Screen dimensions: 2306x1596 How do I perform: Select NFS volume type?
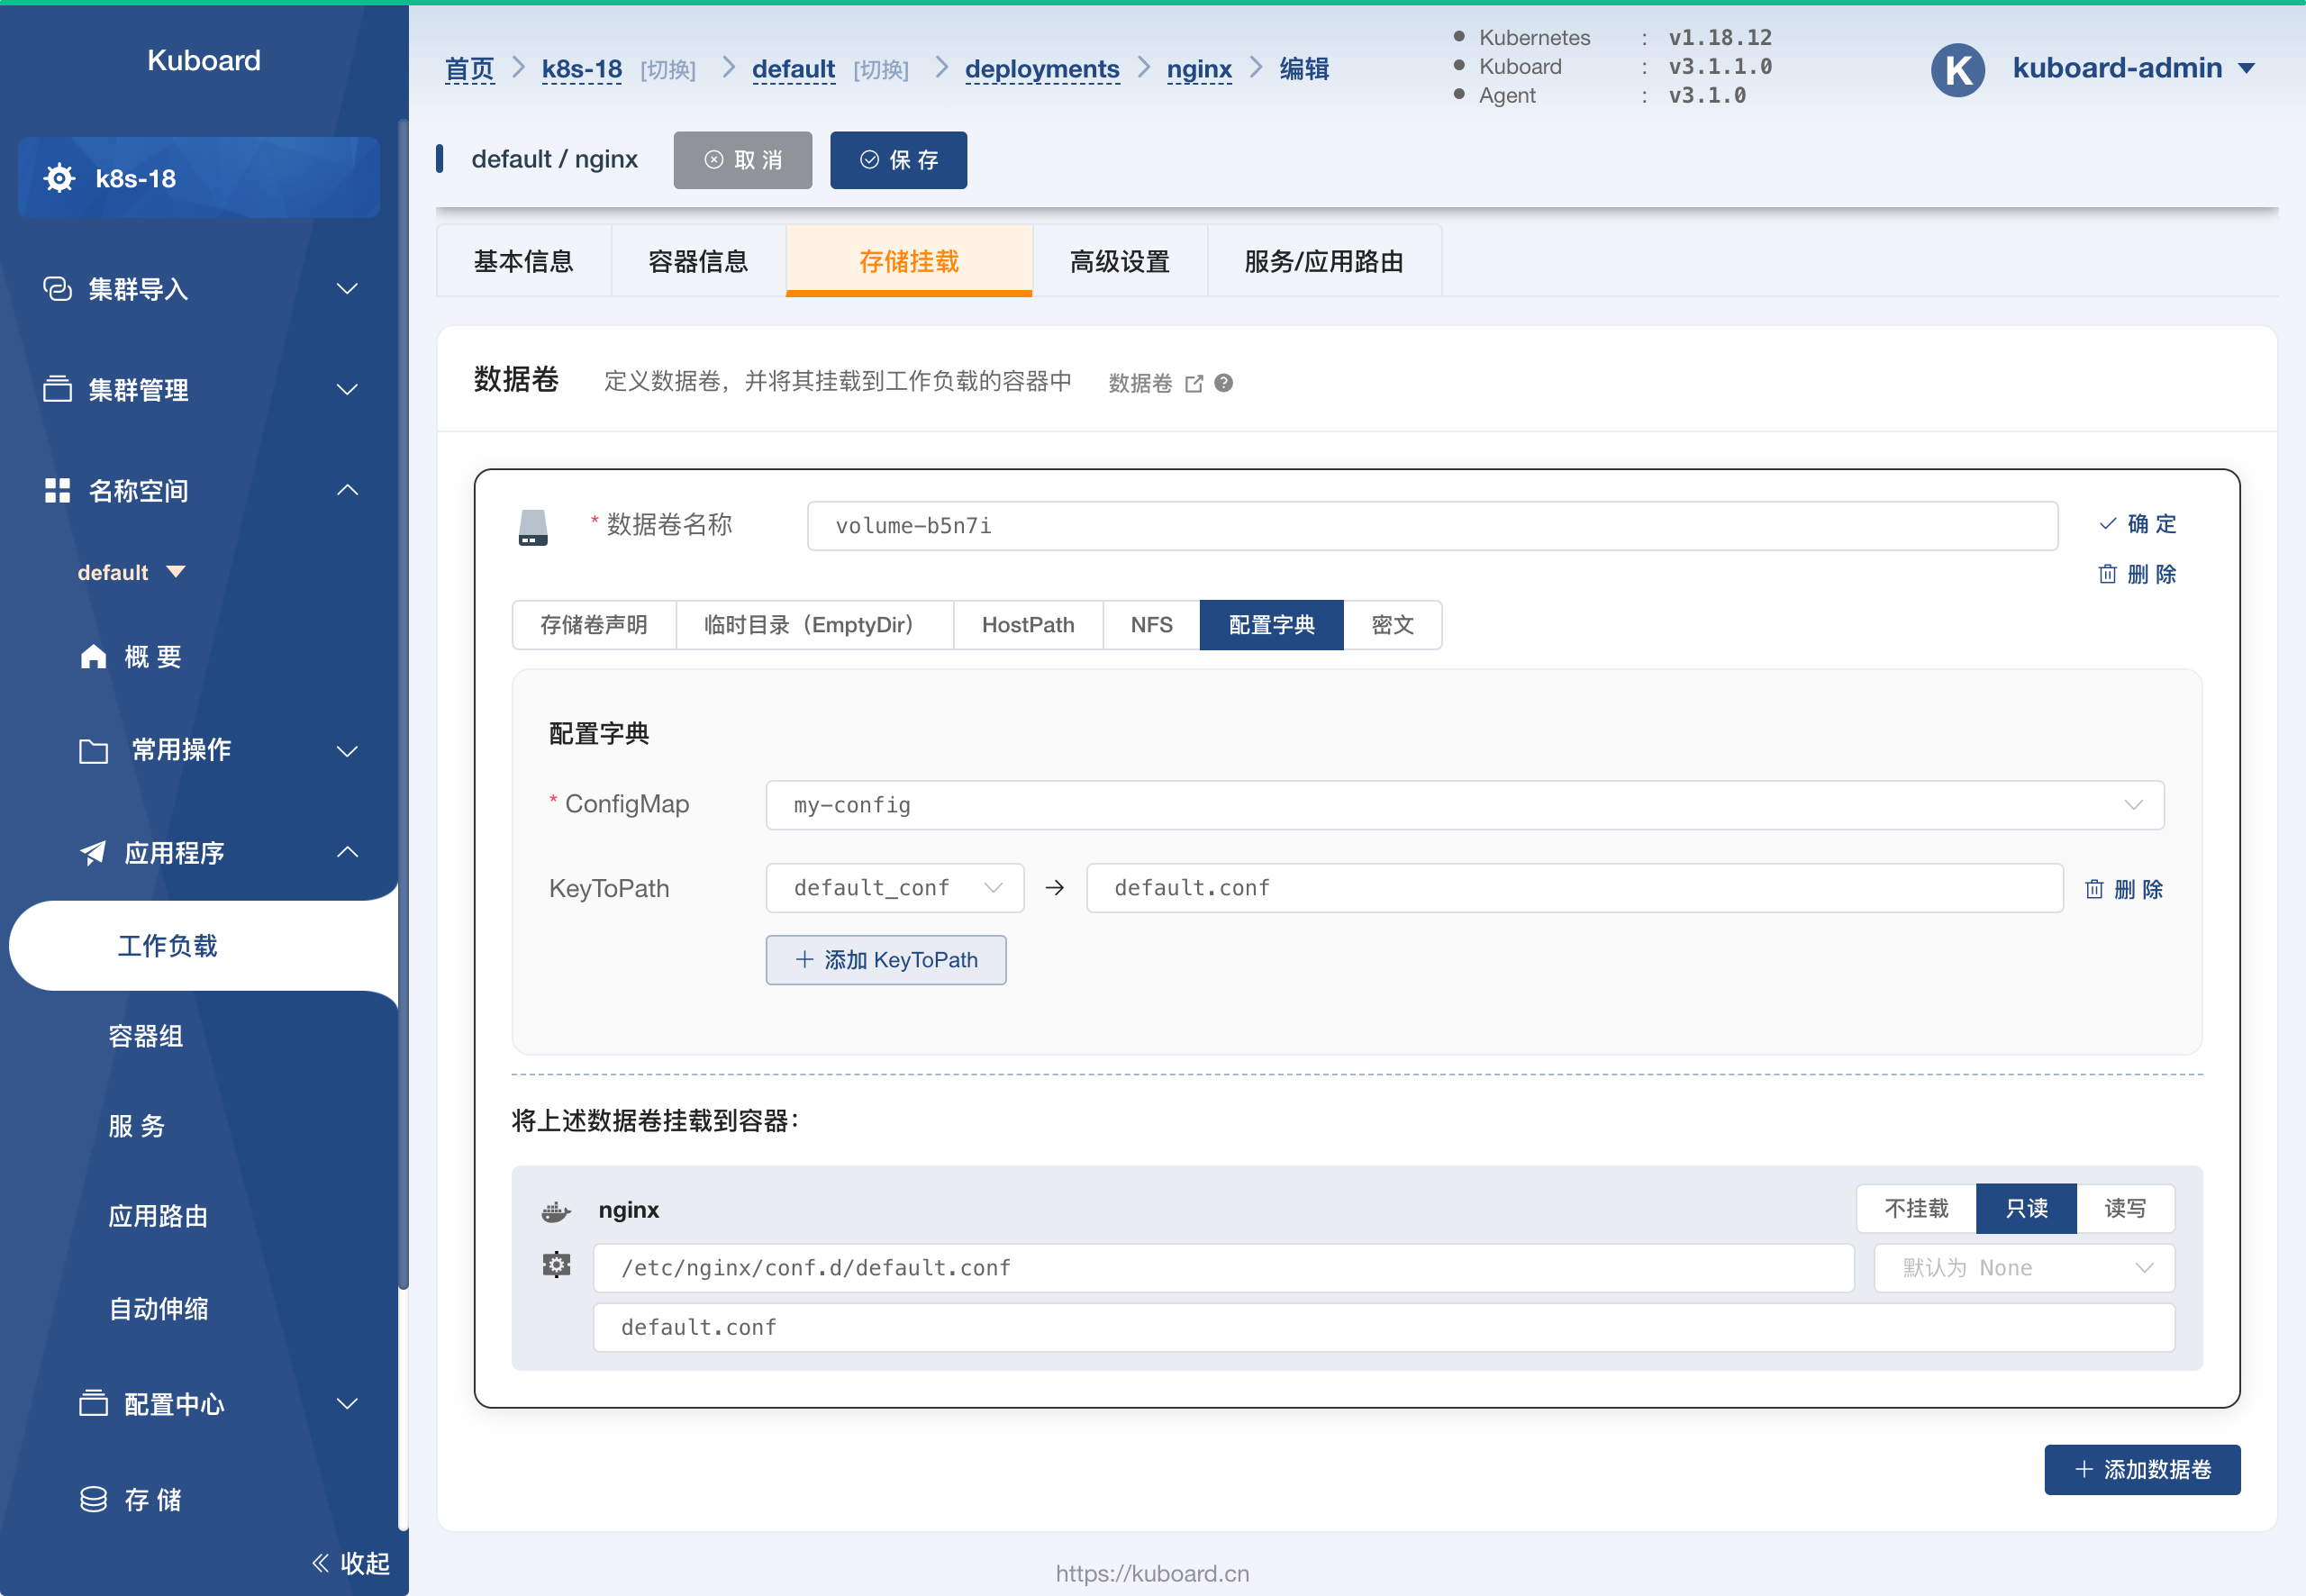[1151, 625]
